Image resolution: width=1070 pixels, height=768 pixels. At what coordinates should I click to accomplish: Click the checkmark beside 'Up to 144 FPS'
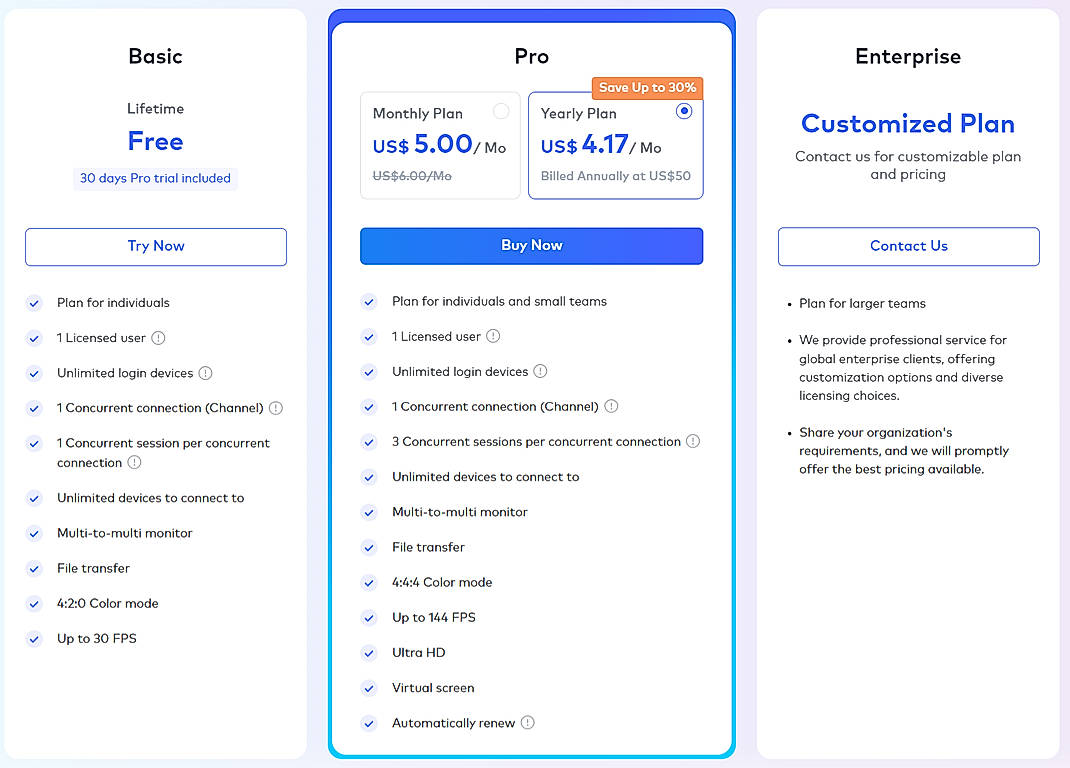point(369,617)
